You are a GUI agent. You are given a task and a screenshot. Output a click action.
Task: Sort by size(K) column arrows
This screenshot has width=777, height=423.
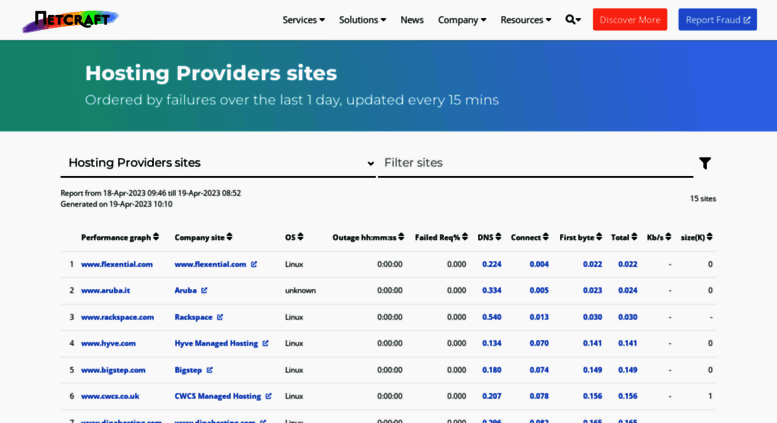(710, 237)
